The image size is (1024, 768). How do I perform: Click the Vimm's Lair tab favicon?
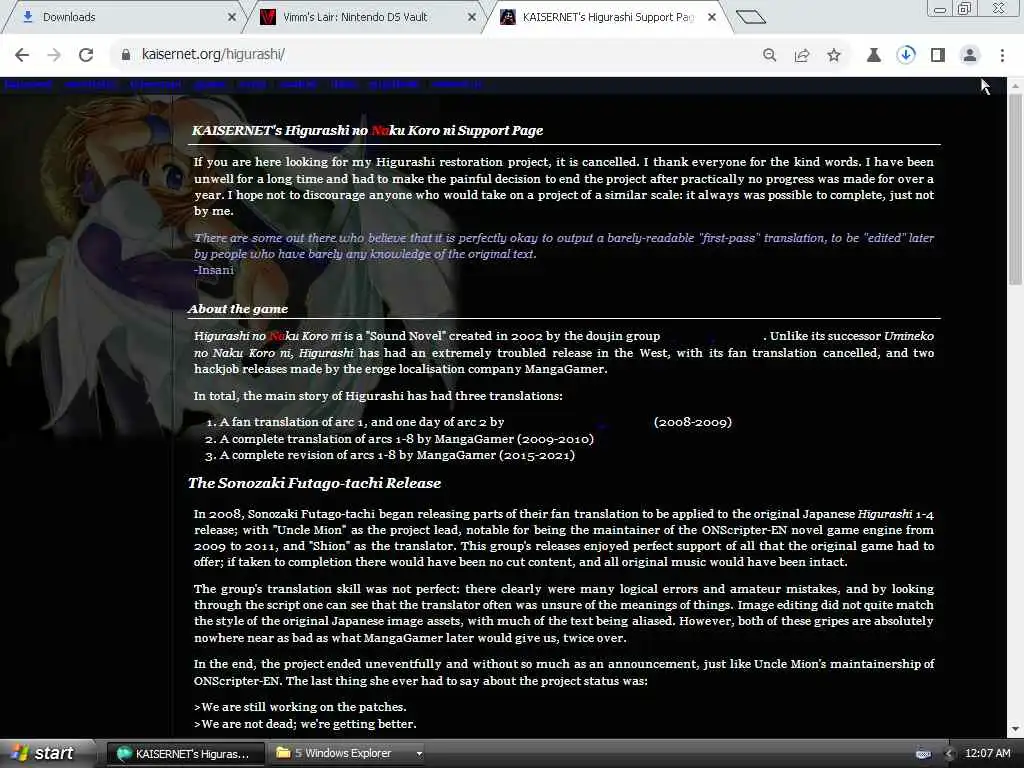click(268, 17)
